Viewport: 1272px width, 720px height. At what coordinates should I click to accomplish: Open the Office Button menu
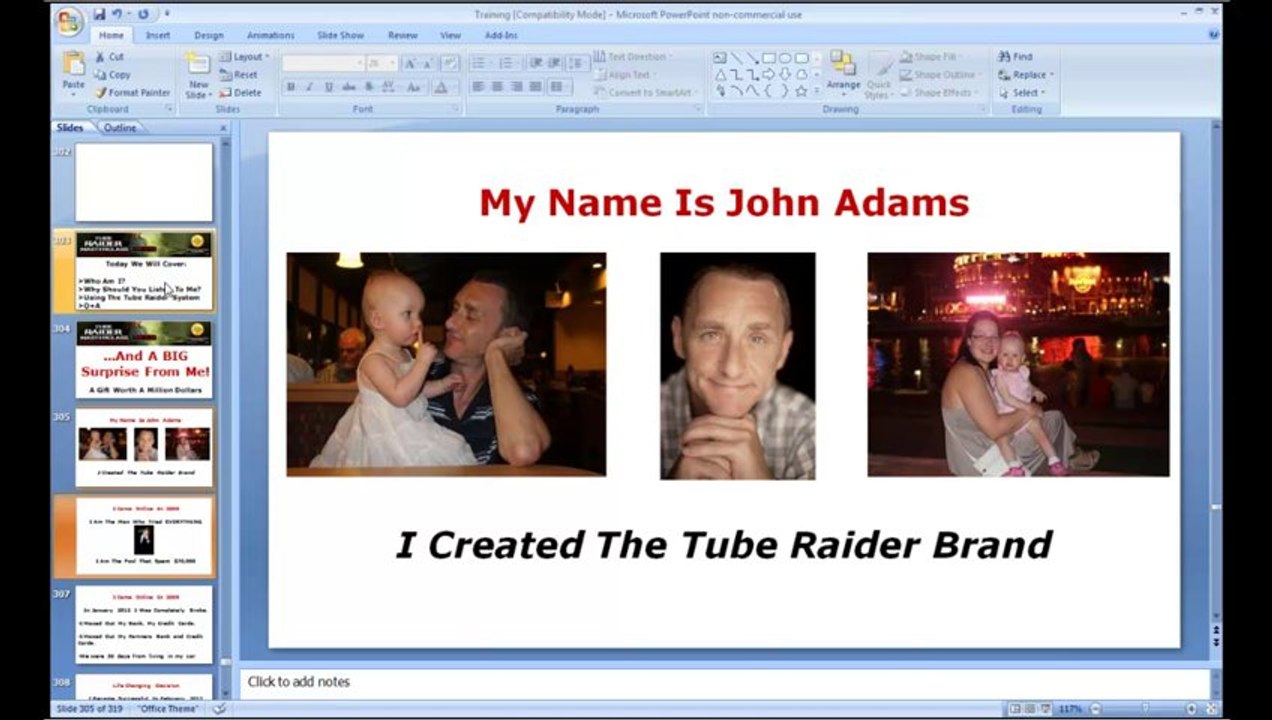[x=69, y=21]
